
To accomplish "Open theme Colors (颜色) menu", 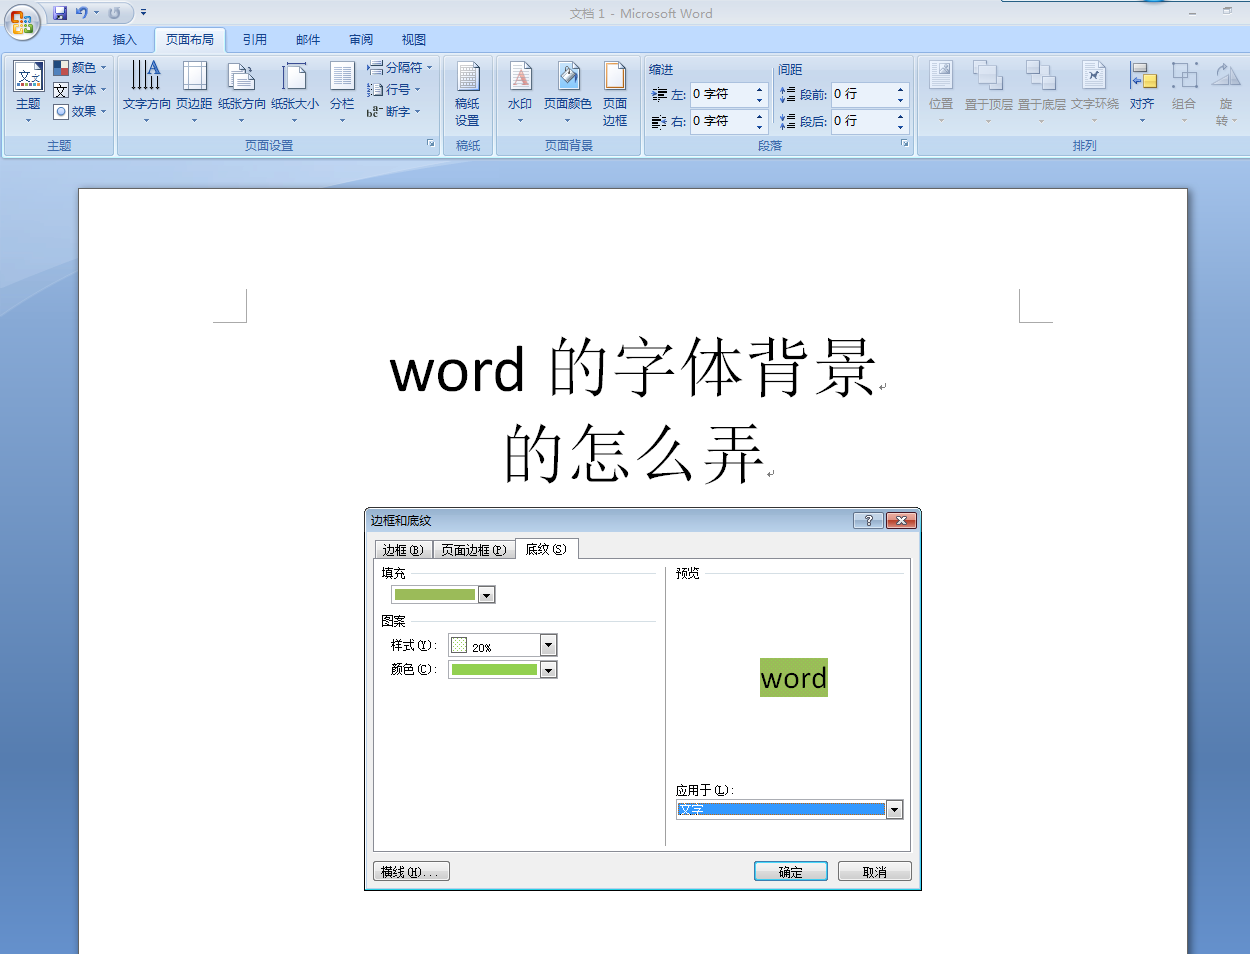I will tap(80, 68).
